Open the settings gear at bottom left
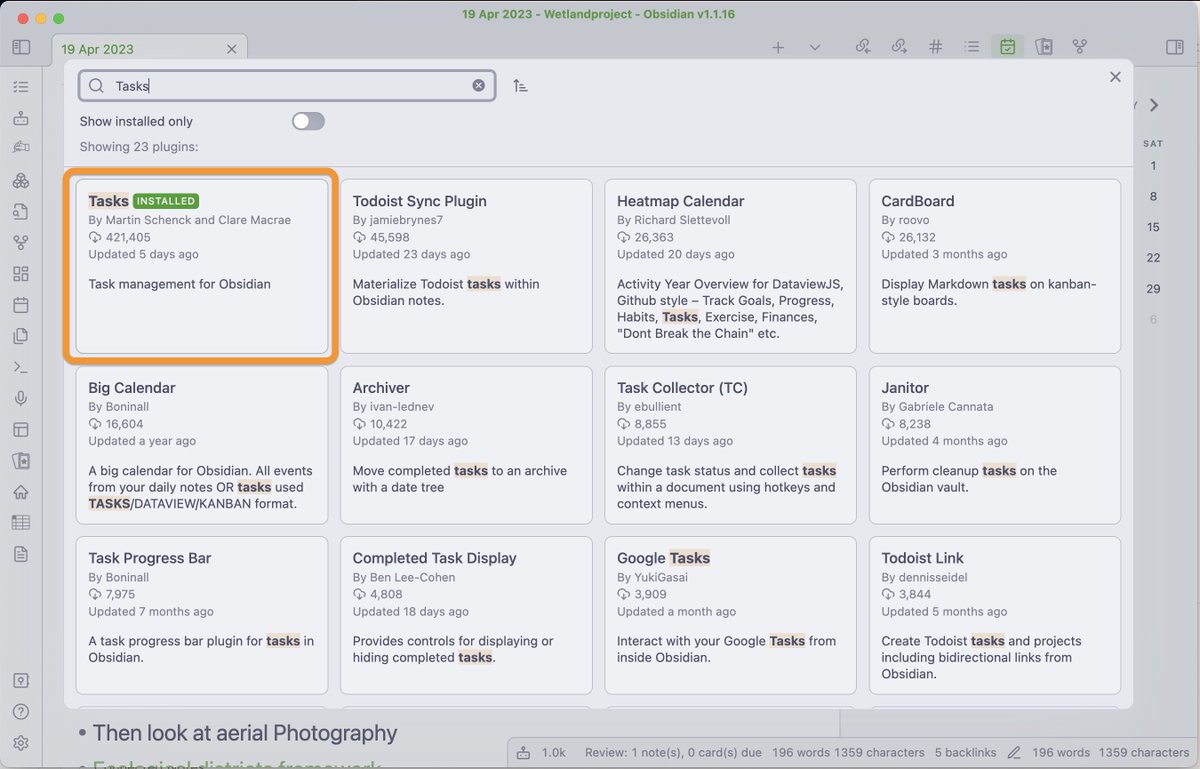 [x=21, y=743]
